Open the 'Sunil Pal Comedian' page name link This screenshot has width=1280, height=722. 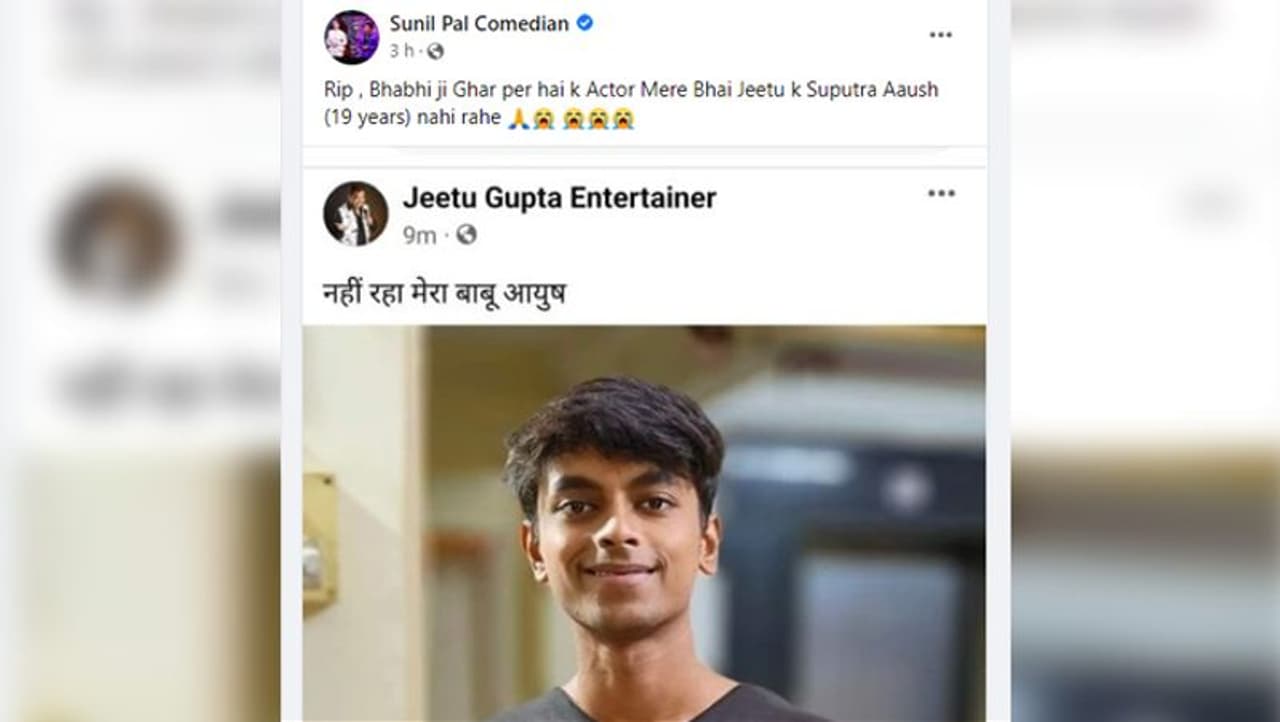478,23
